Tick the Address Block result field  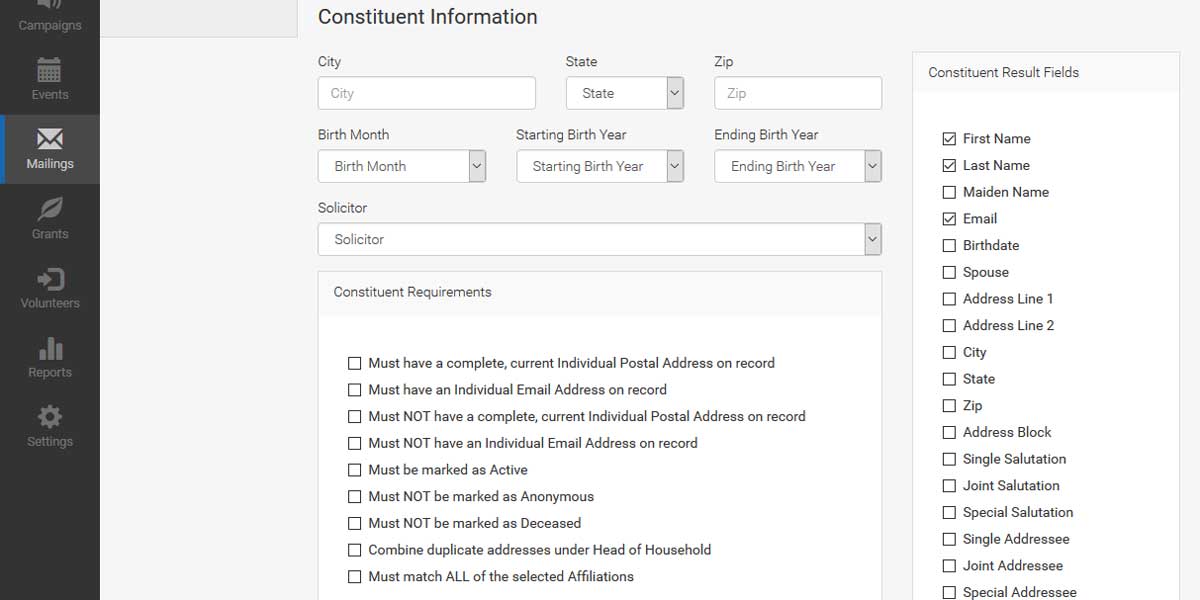[949, 432]
